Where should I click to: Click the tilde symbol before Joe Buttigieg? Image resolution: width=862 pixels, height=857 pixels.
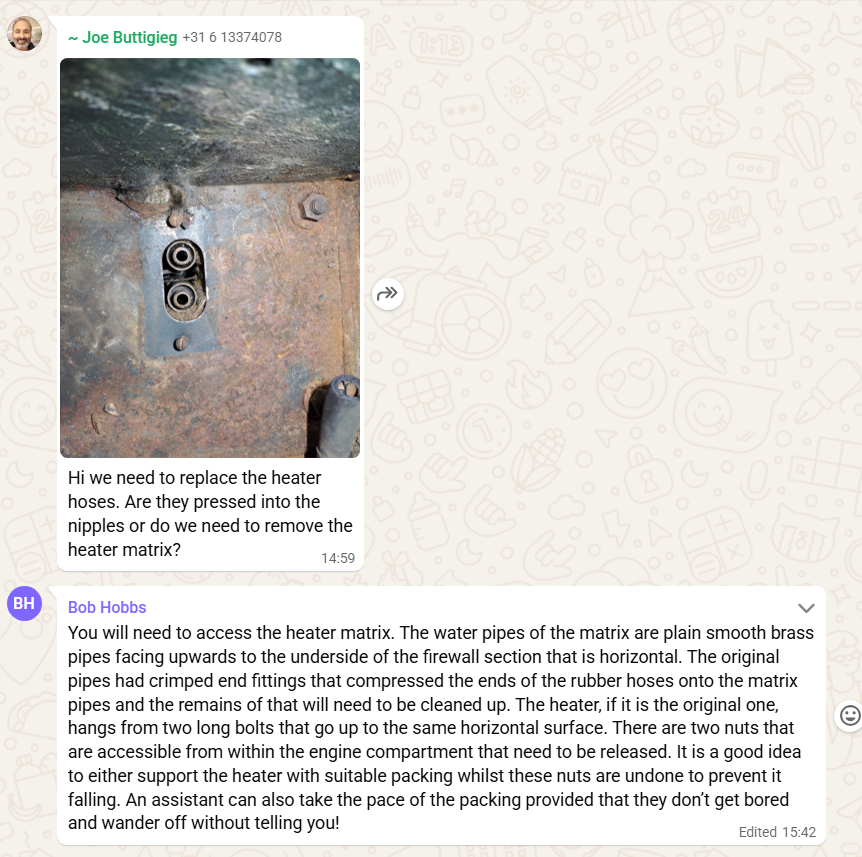73,38
